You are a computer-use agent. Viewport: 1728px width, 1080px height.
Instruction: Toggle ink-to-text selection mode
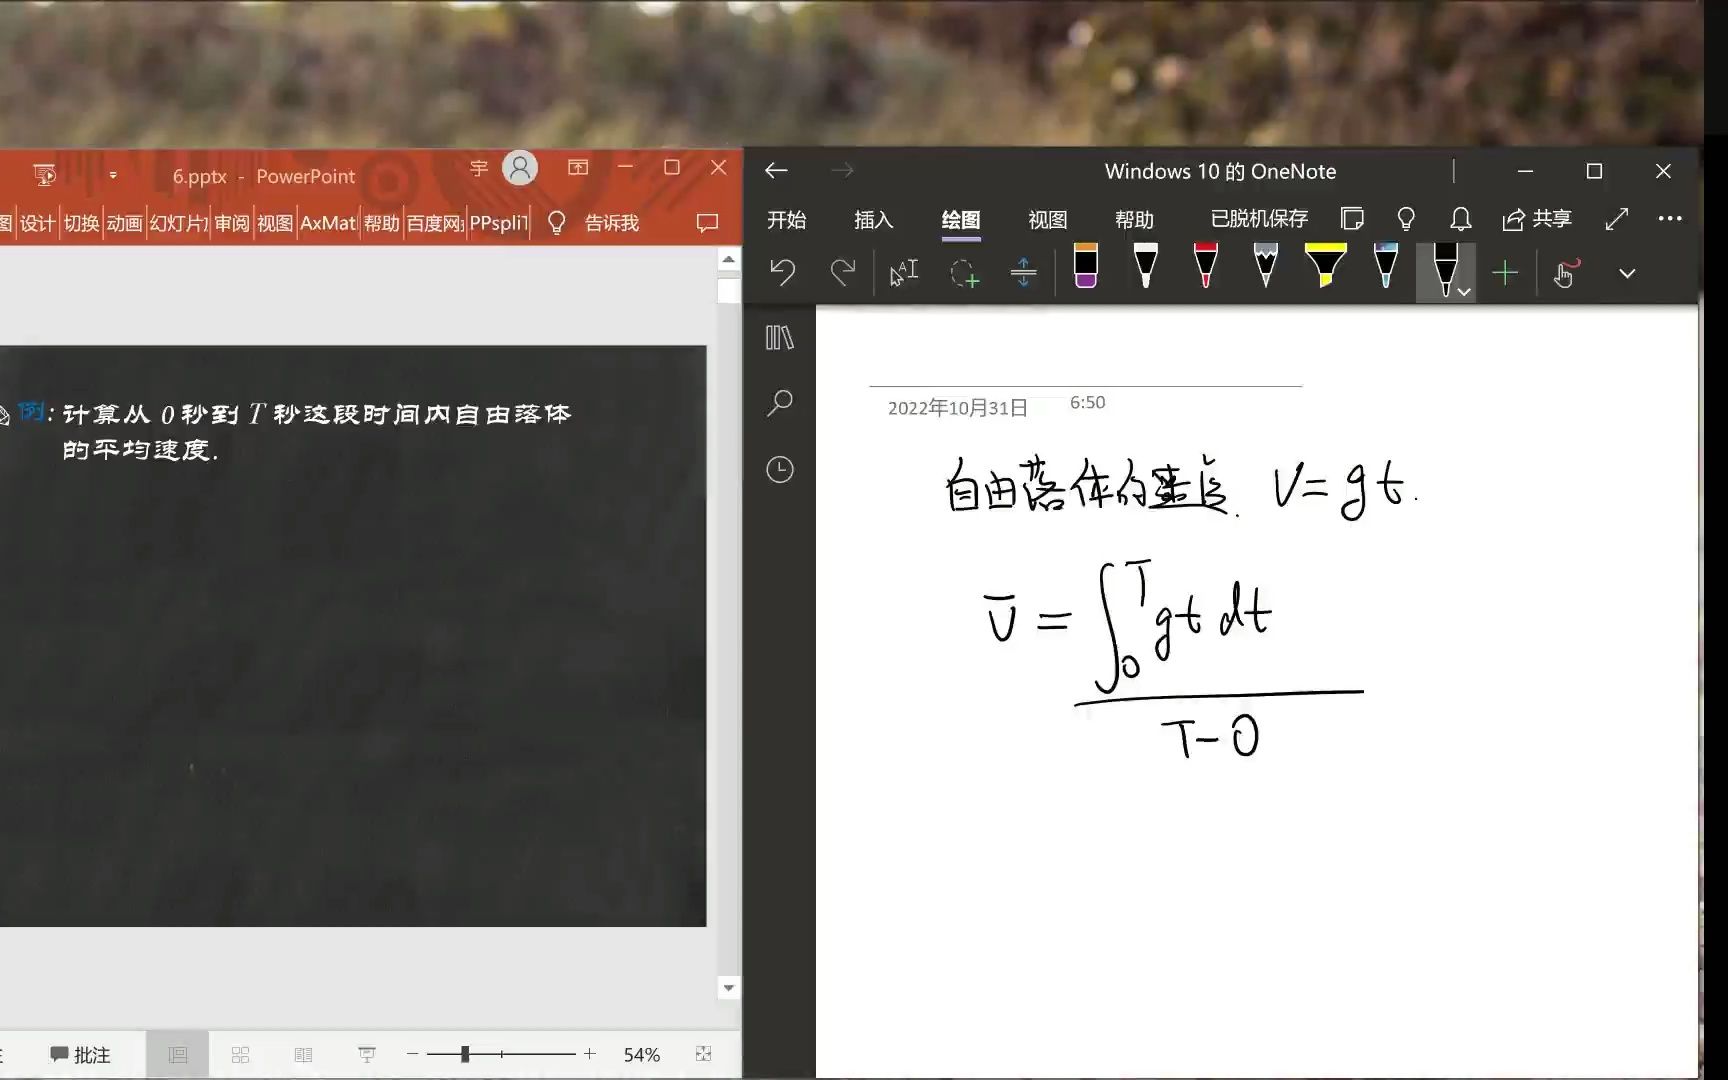(902, 270)
